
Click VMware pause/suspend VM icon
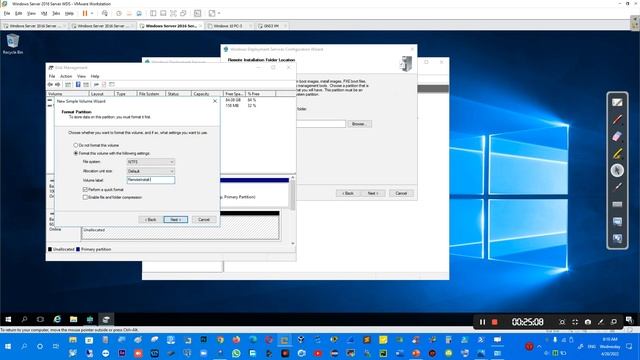(85, 13)
